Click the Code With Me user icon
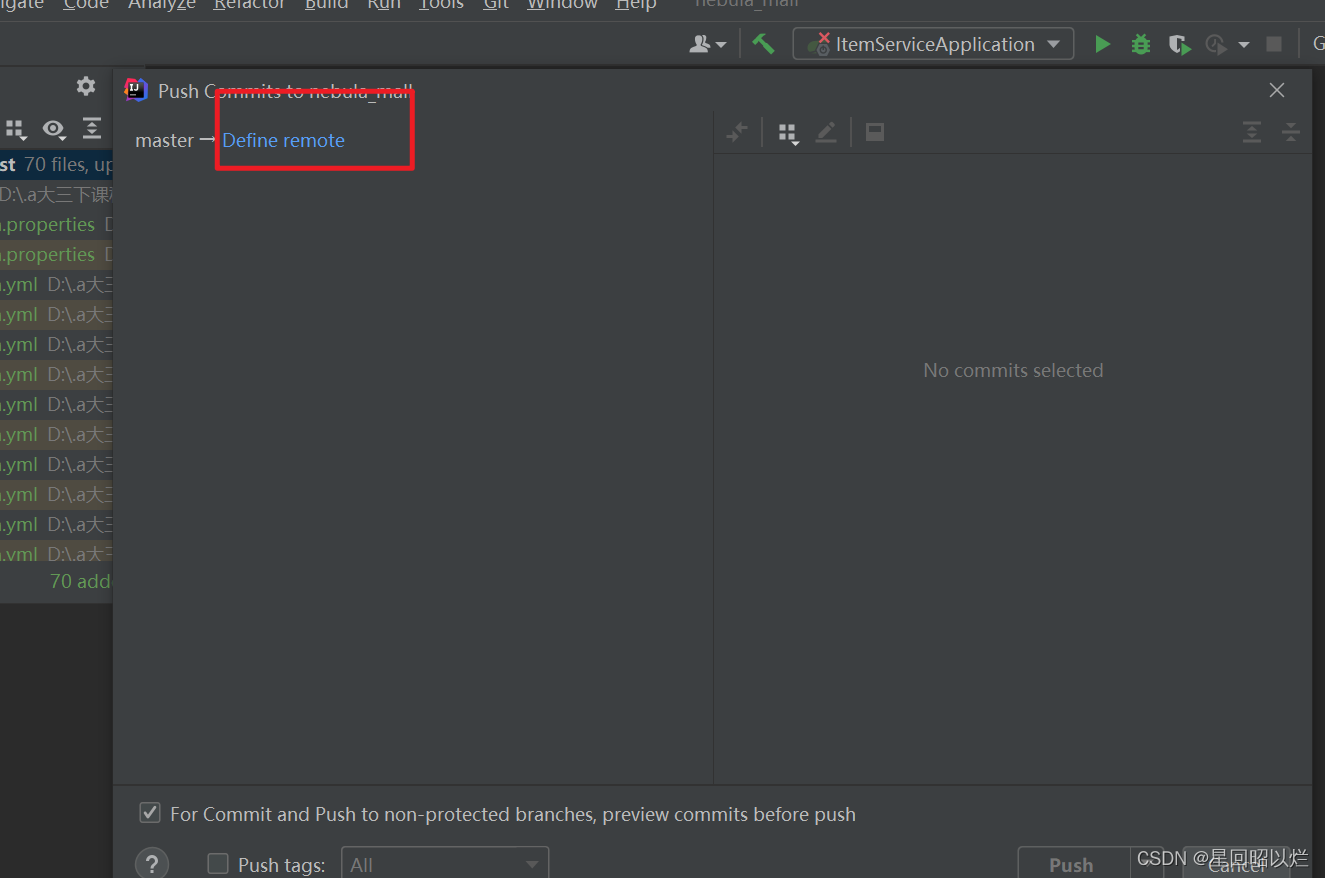Viewport: 1325px width, 878px height. click(x=707, y=44)
